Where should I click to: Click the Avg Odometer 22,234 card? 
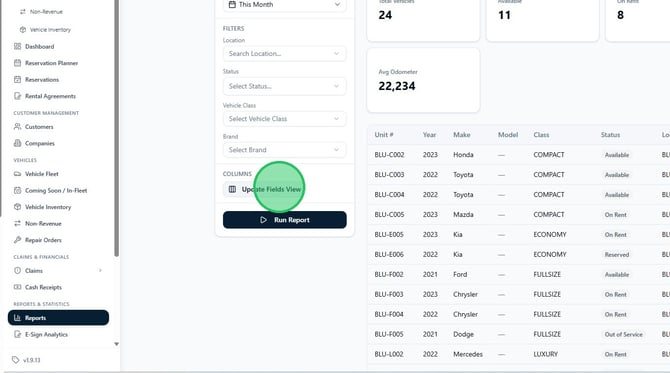423,80
